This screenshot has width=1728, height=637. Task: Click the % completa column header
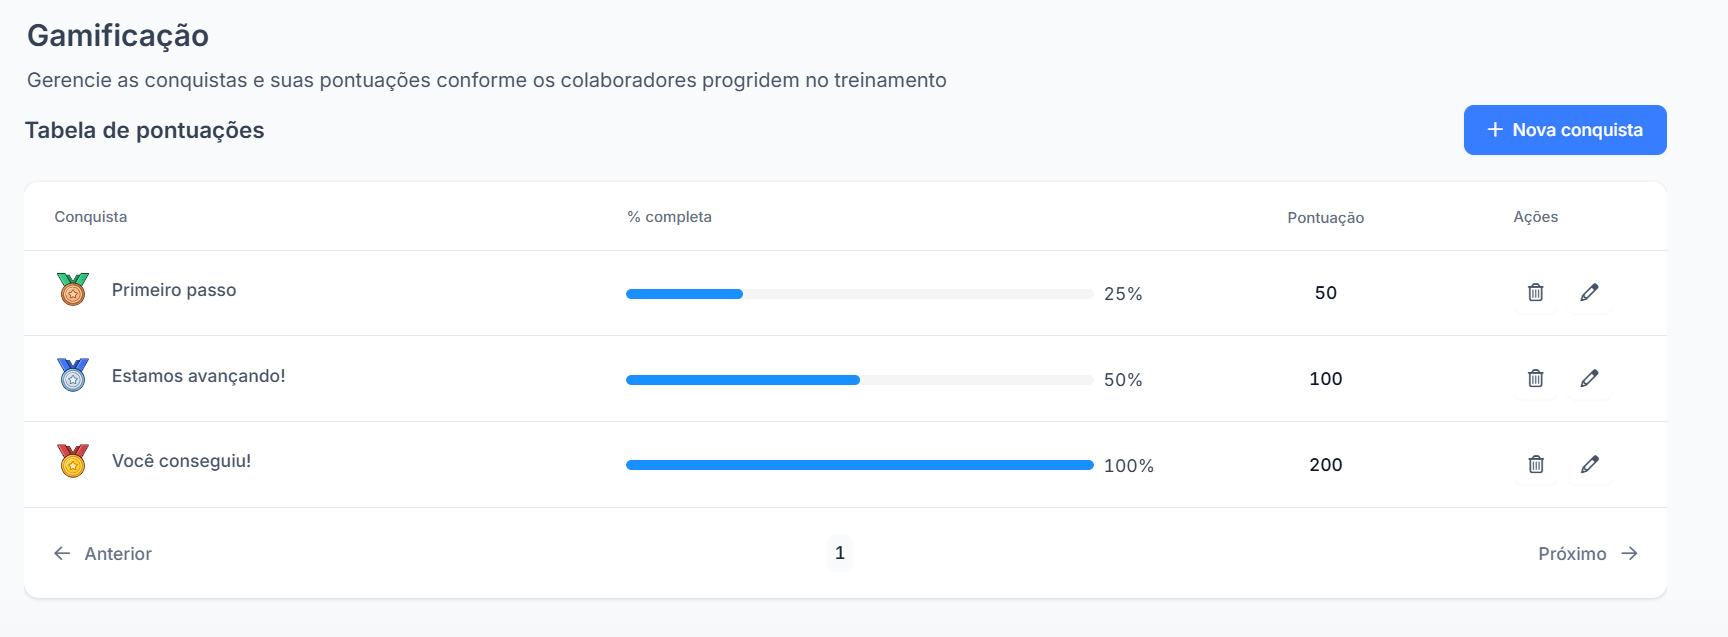669,217
